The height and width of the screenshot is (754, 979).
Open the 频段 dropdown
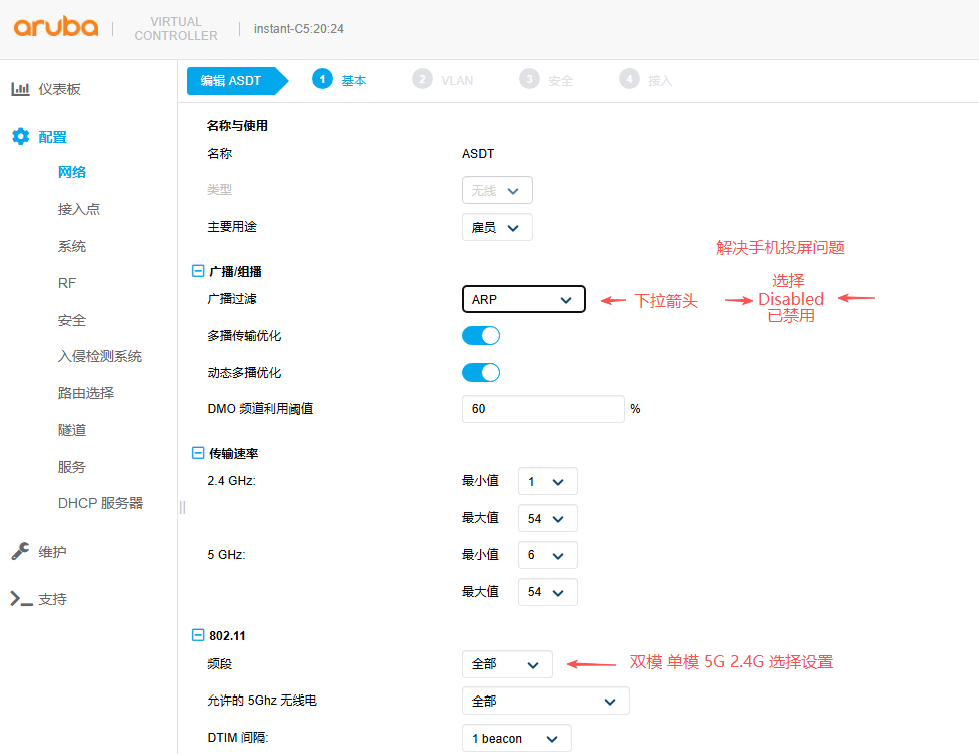[x=507, y=664]
